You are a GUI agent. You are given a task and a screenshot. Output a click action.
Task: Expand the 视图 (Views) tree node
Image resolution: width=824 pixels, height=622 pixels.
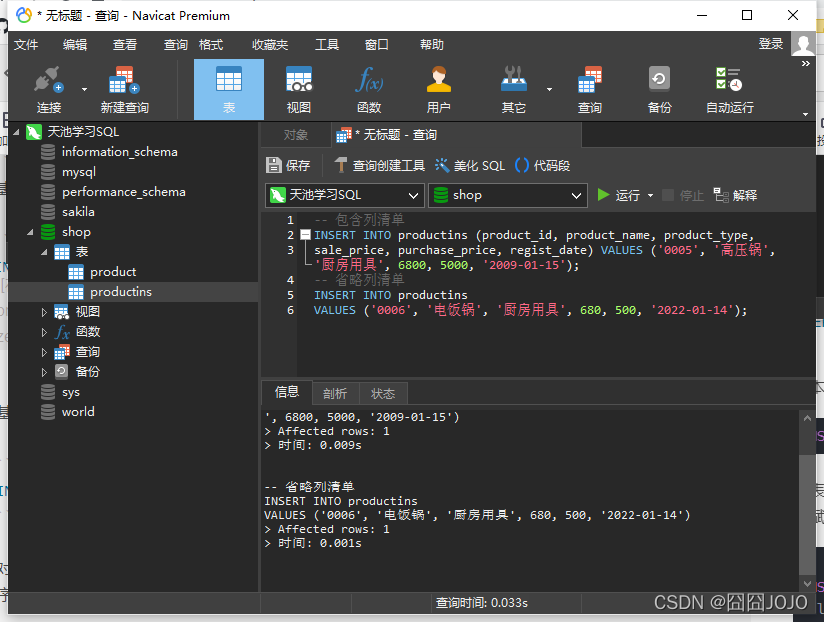(44, 312)
